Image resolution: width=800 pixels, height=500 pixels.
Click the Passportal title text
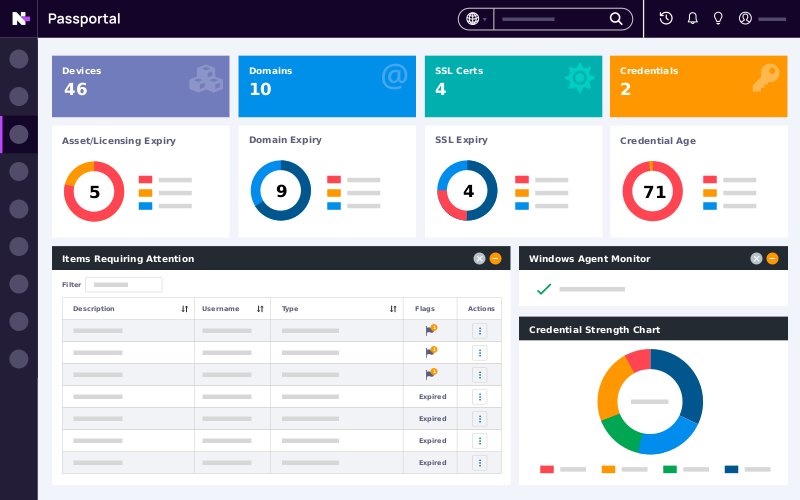pyautogui.click(x=84, y=19)
